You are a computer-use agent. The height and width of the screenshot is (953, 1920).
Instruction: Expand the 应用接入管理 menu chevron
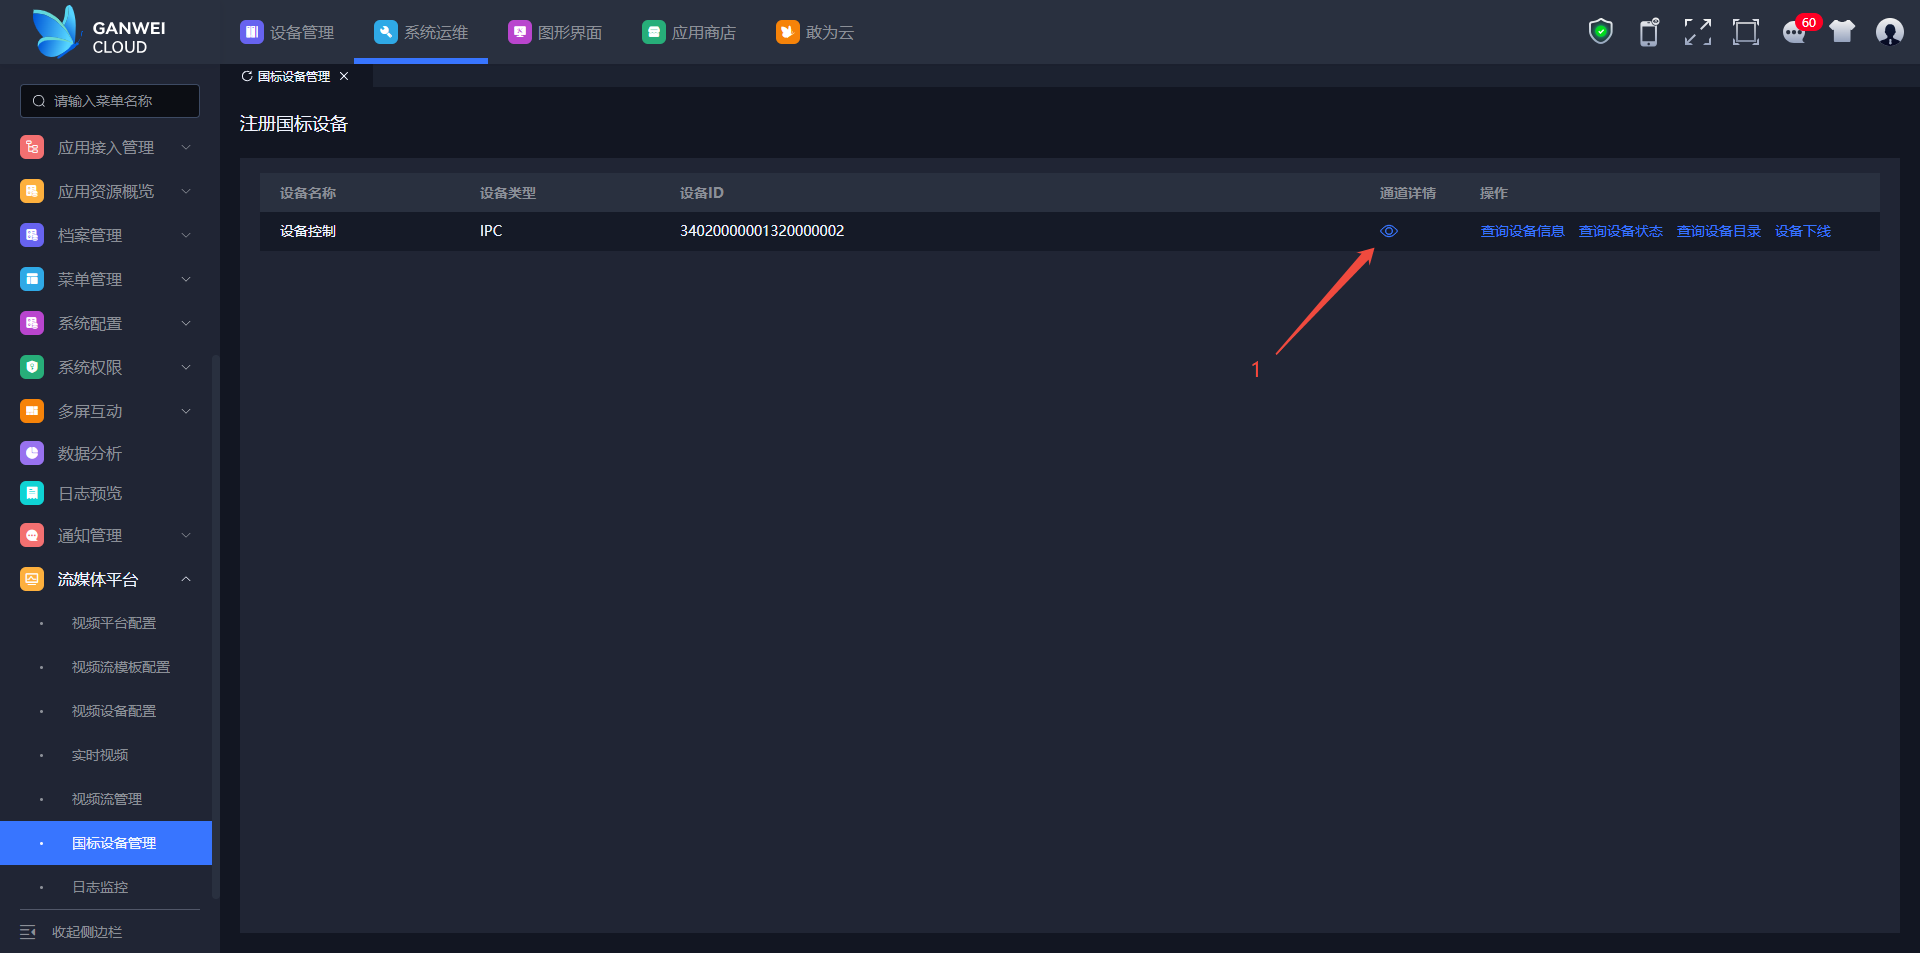point(186,147)
